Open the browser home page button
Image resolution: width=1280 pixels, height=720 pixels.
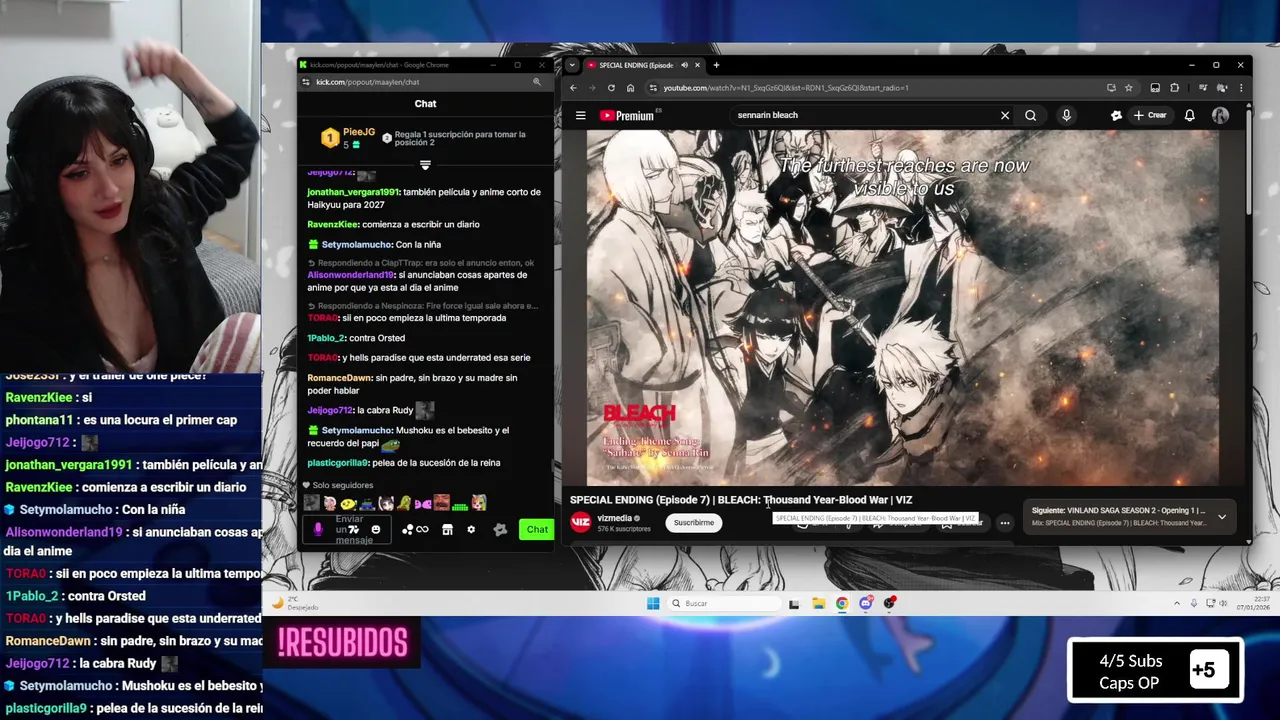(630, 88)
